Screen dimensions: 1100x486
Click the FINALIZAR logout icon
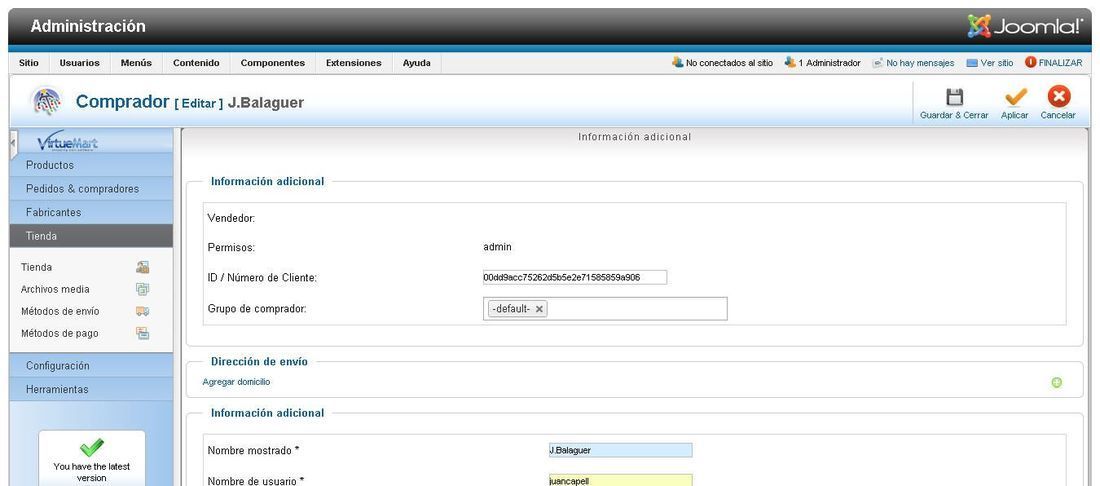tap(1031, 62)
